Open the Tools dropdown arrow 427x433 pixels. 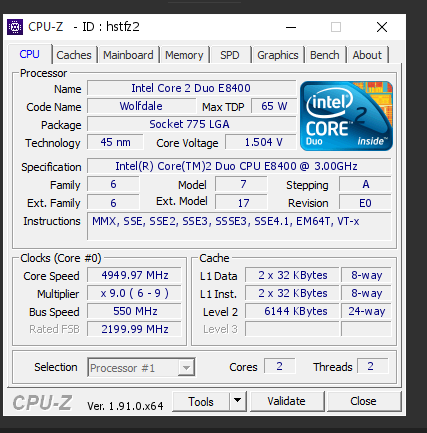(238, 401)
